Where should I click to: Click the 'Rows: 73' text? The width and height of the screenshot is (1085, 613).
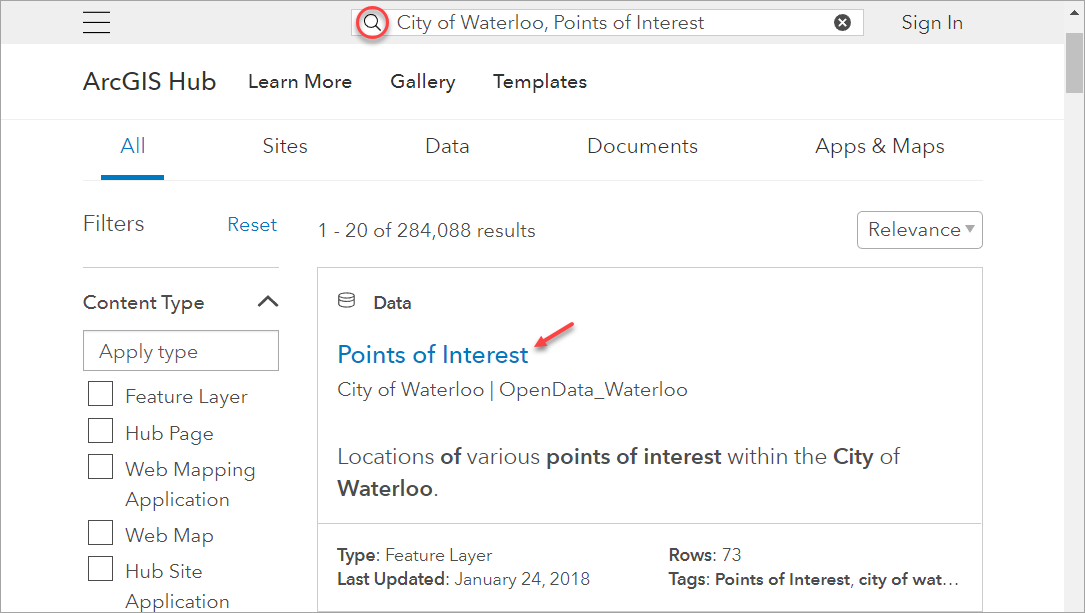coord(704,555)
